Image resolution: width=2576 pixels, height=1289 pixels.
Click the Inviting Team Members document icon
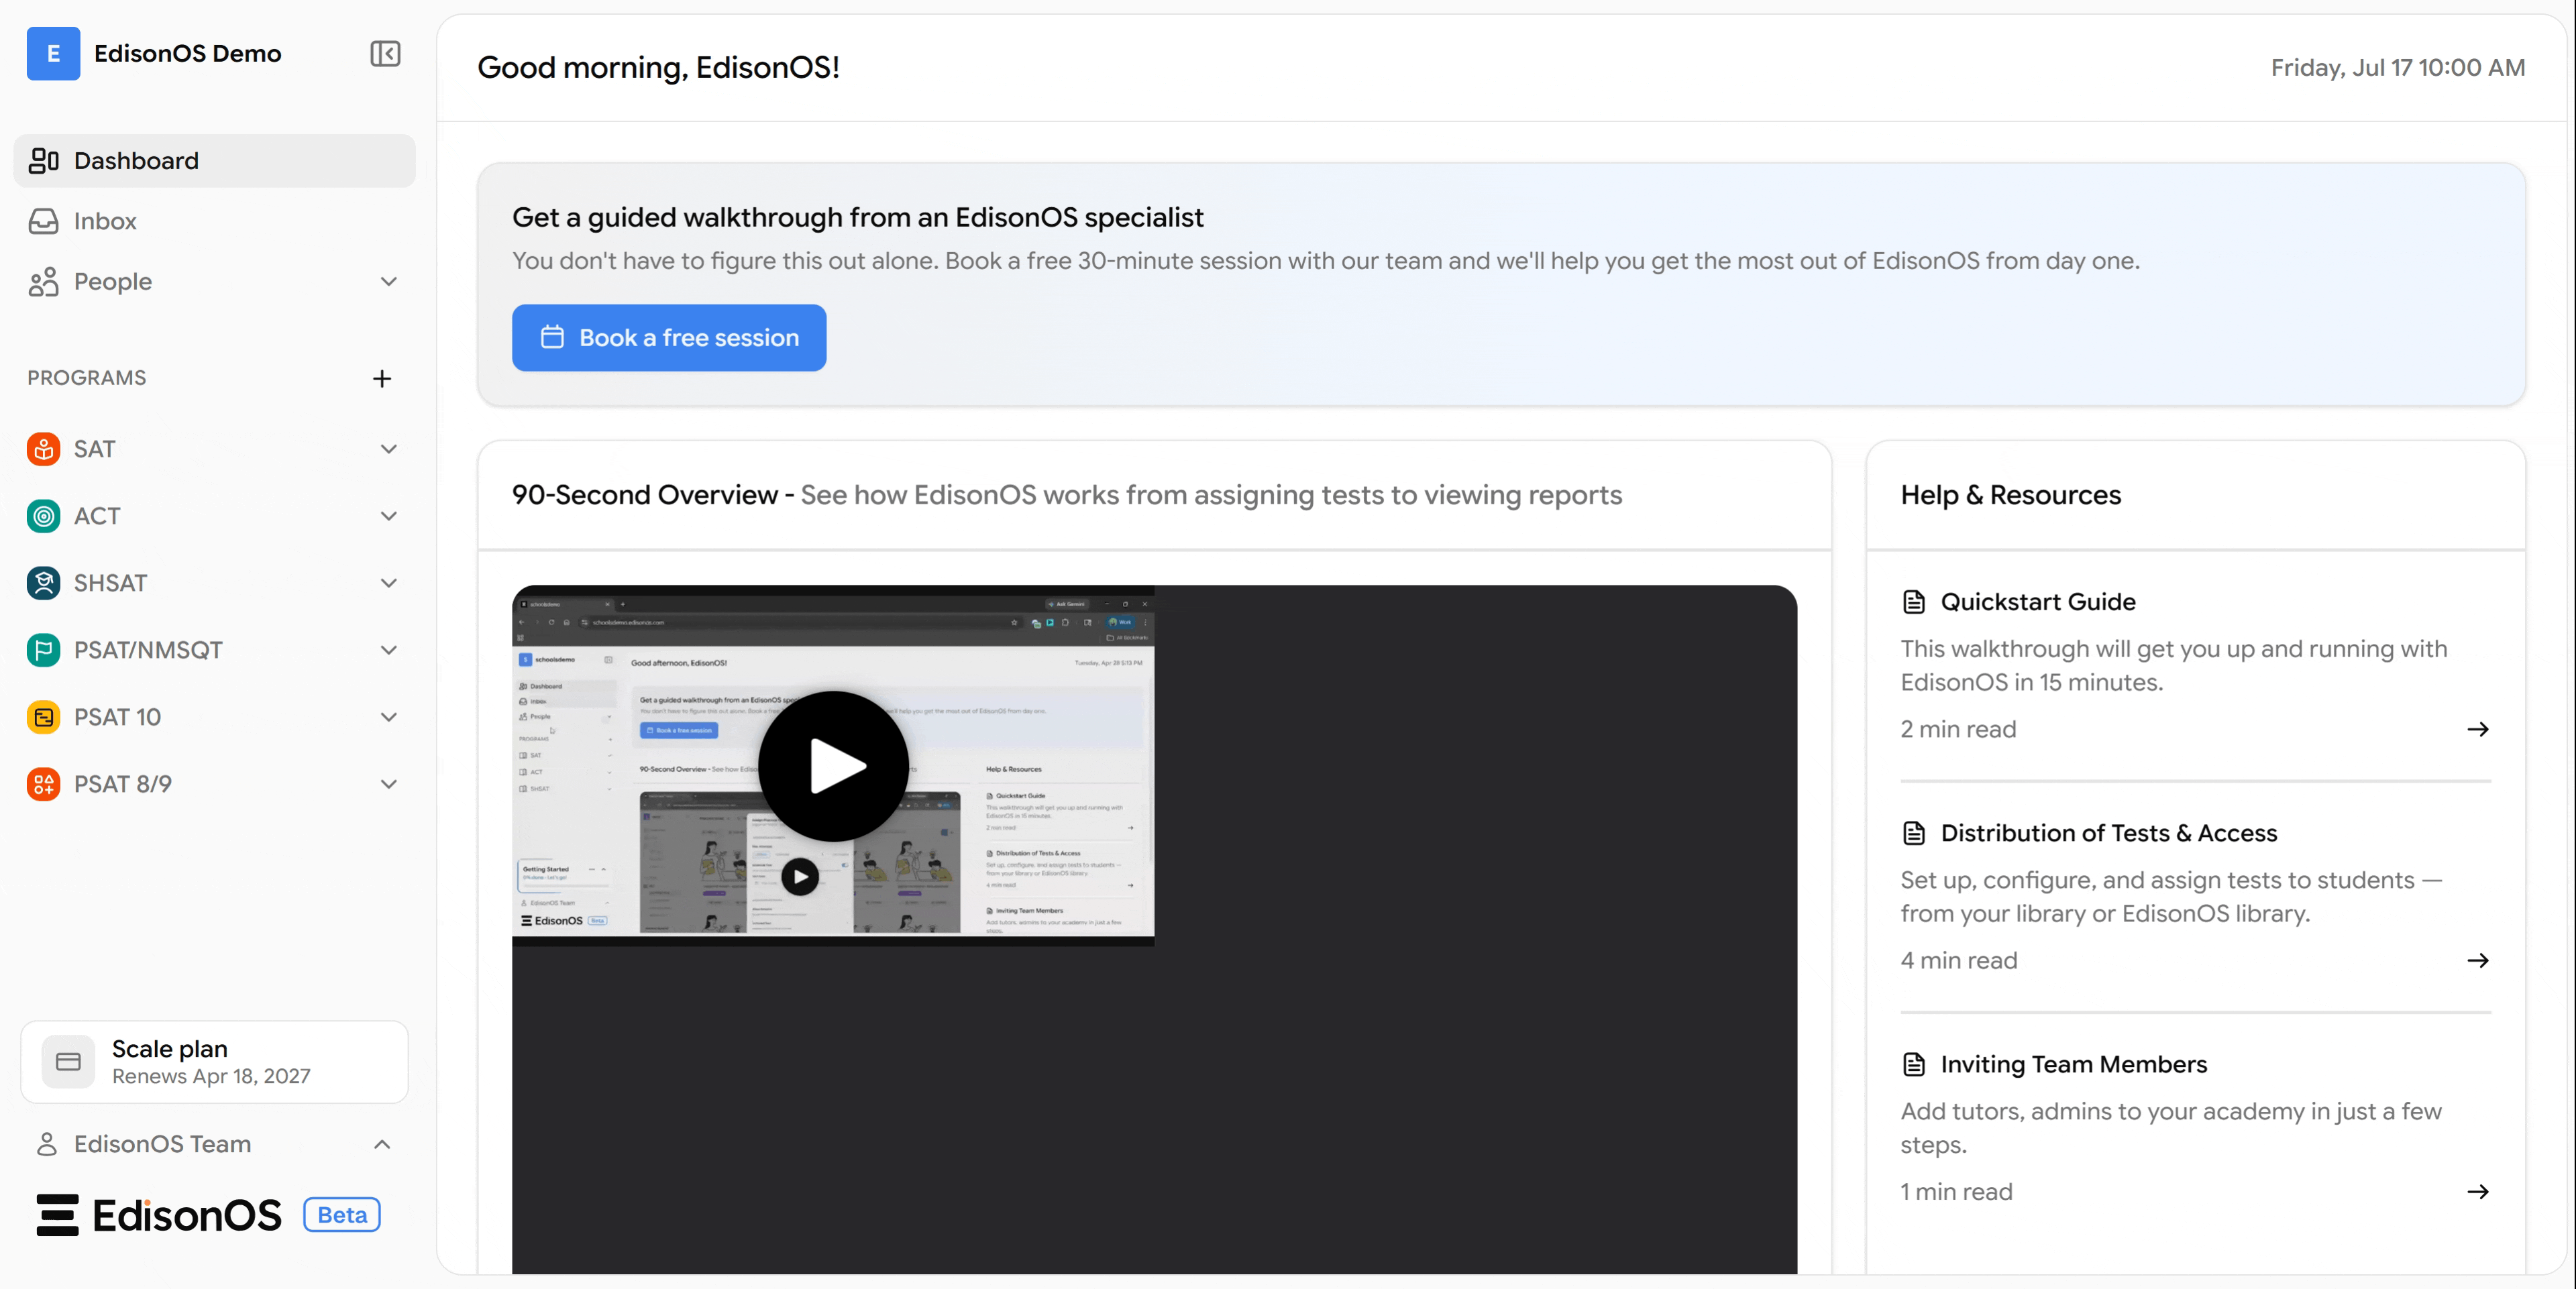[1914, 1064]
